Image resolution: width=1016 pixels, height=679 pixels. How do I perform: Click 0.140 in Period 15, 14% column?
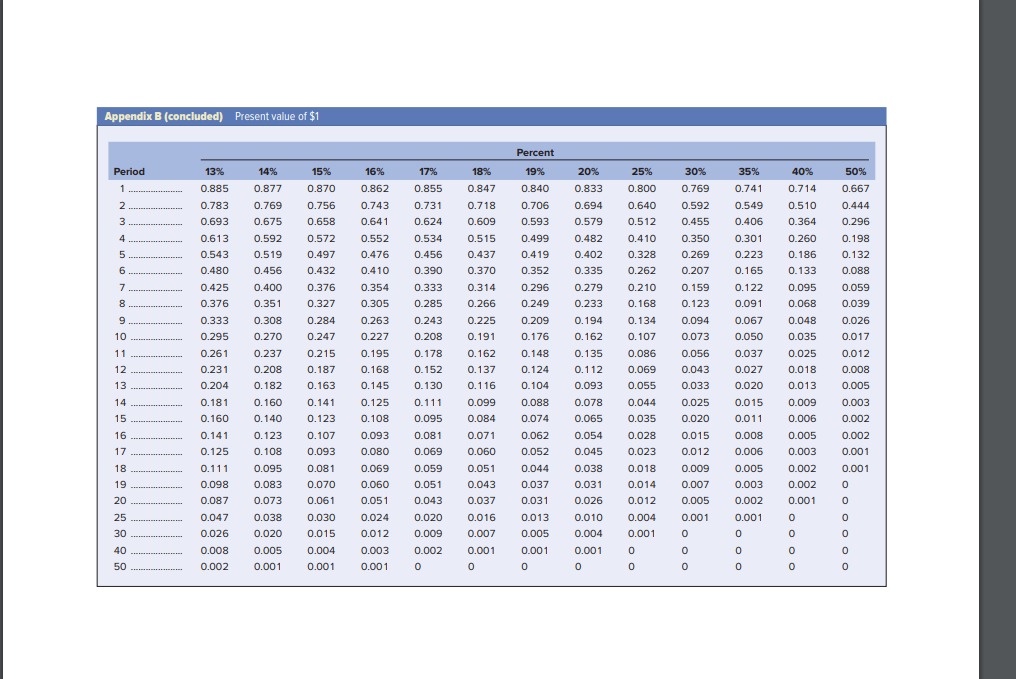pos(268,419)
